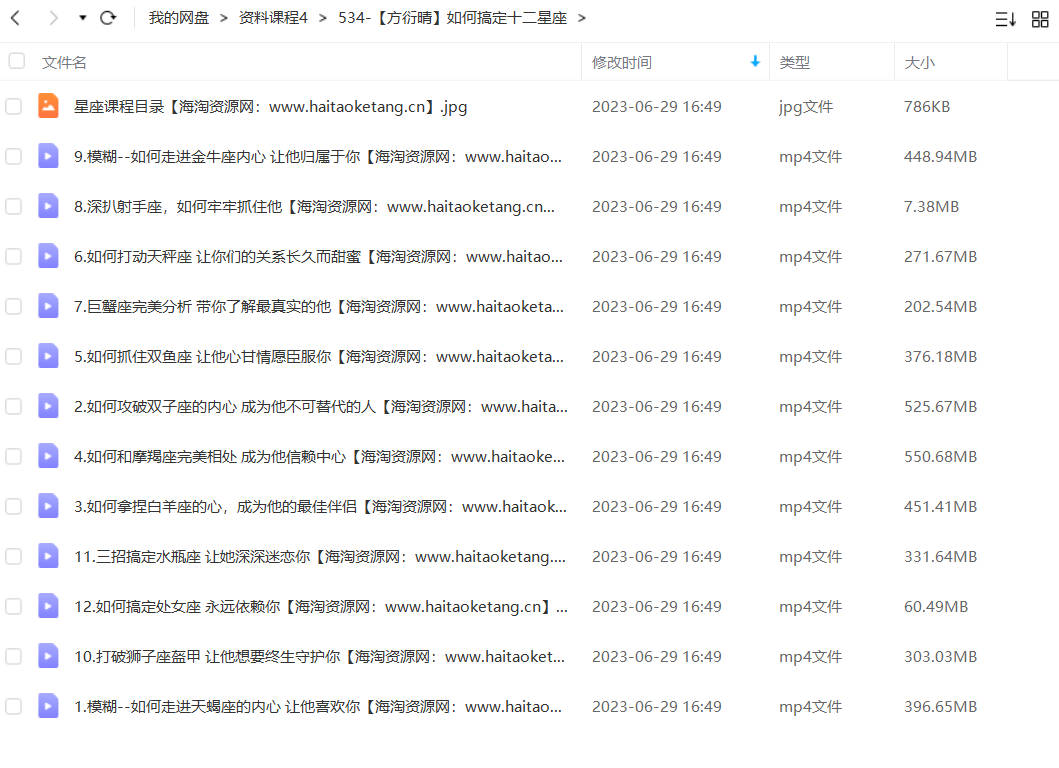The image size is (1059, 768).
Task: Tick checkbox for 9.模糊 金牛座 video
Action: point(14,157)
